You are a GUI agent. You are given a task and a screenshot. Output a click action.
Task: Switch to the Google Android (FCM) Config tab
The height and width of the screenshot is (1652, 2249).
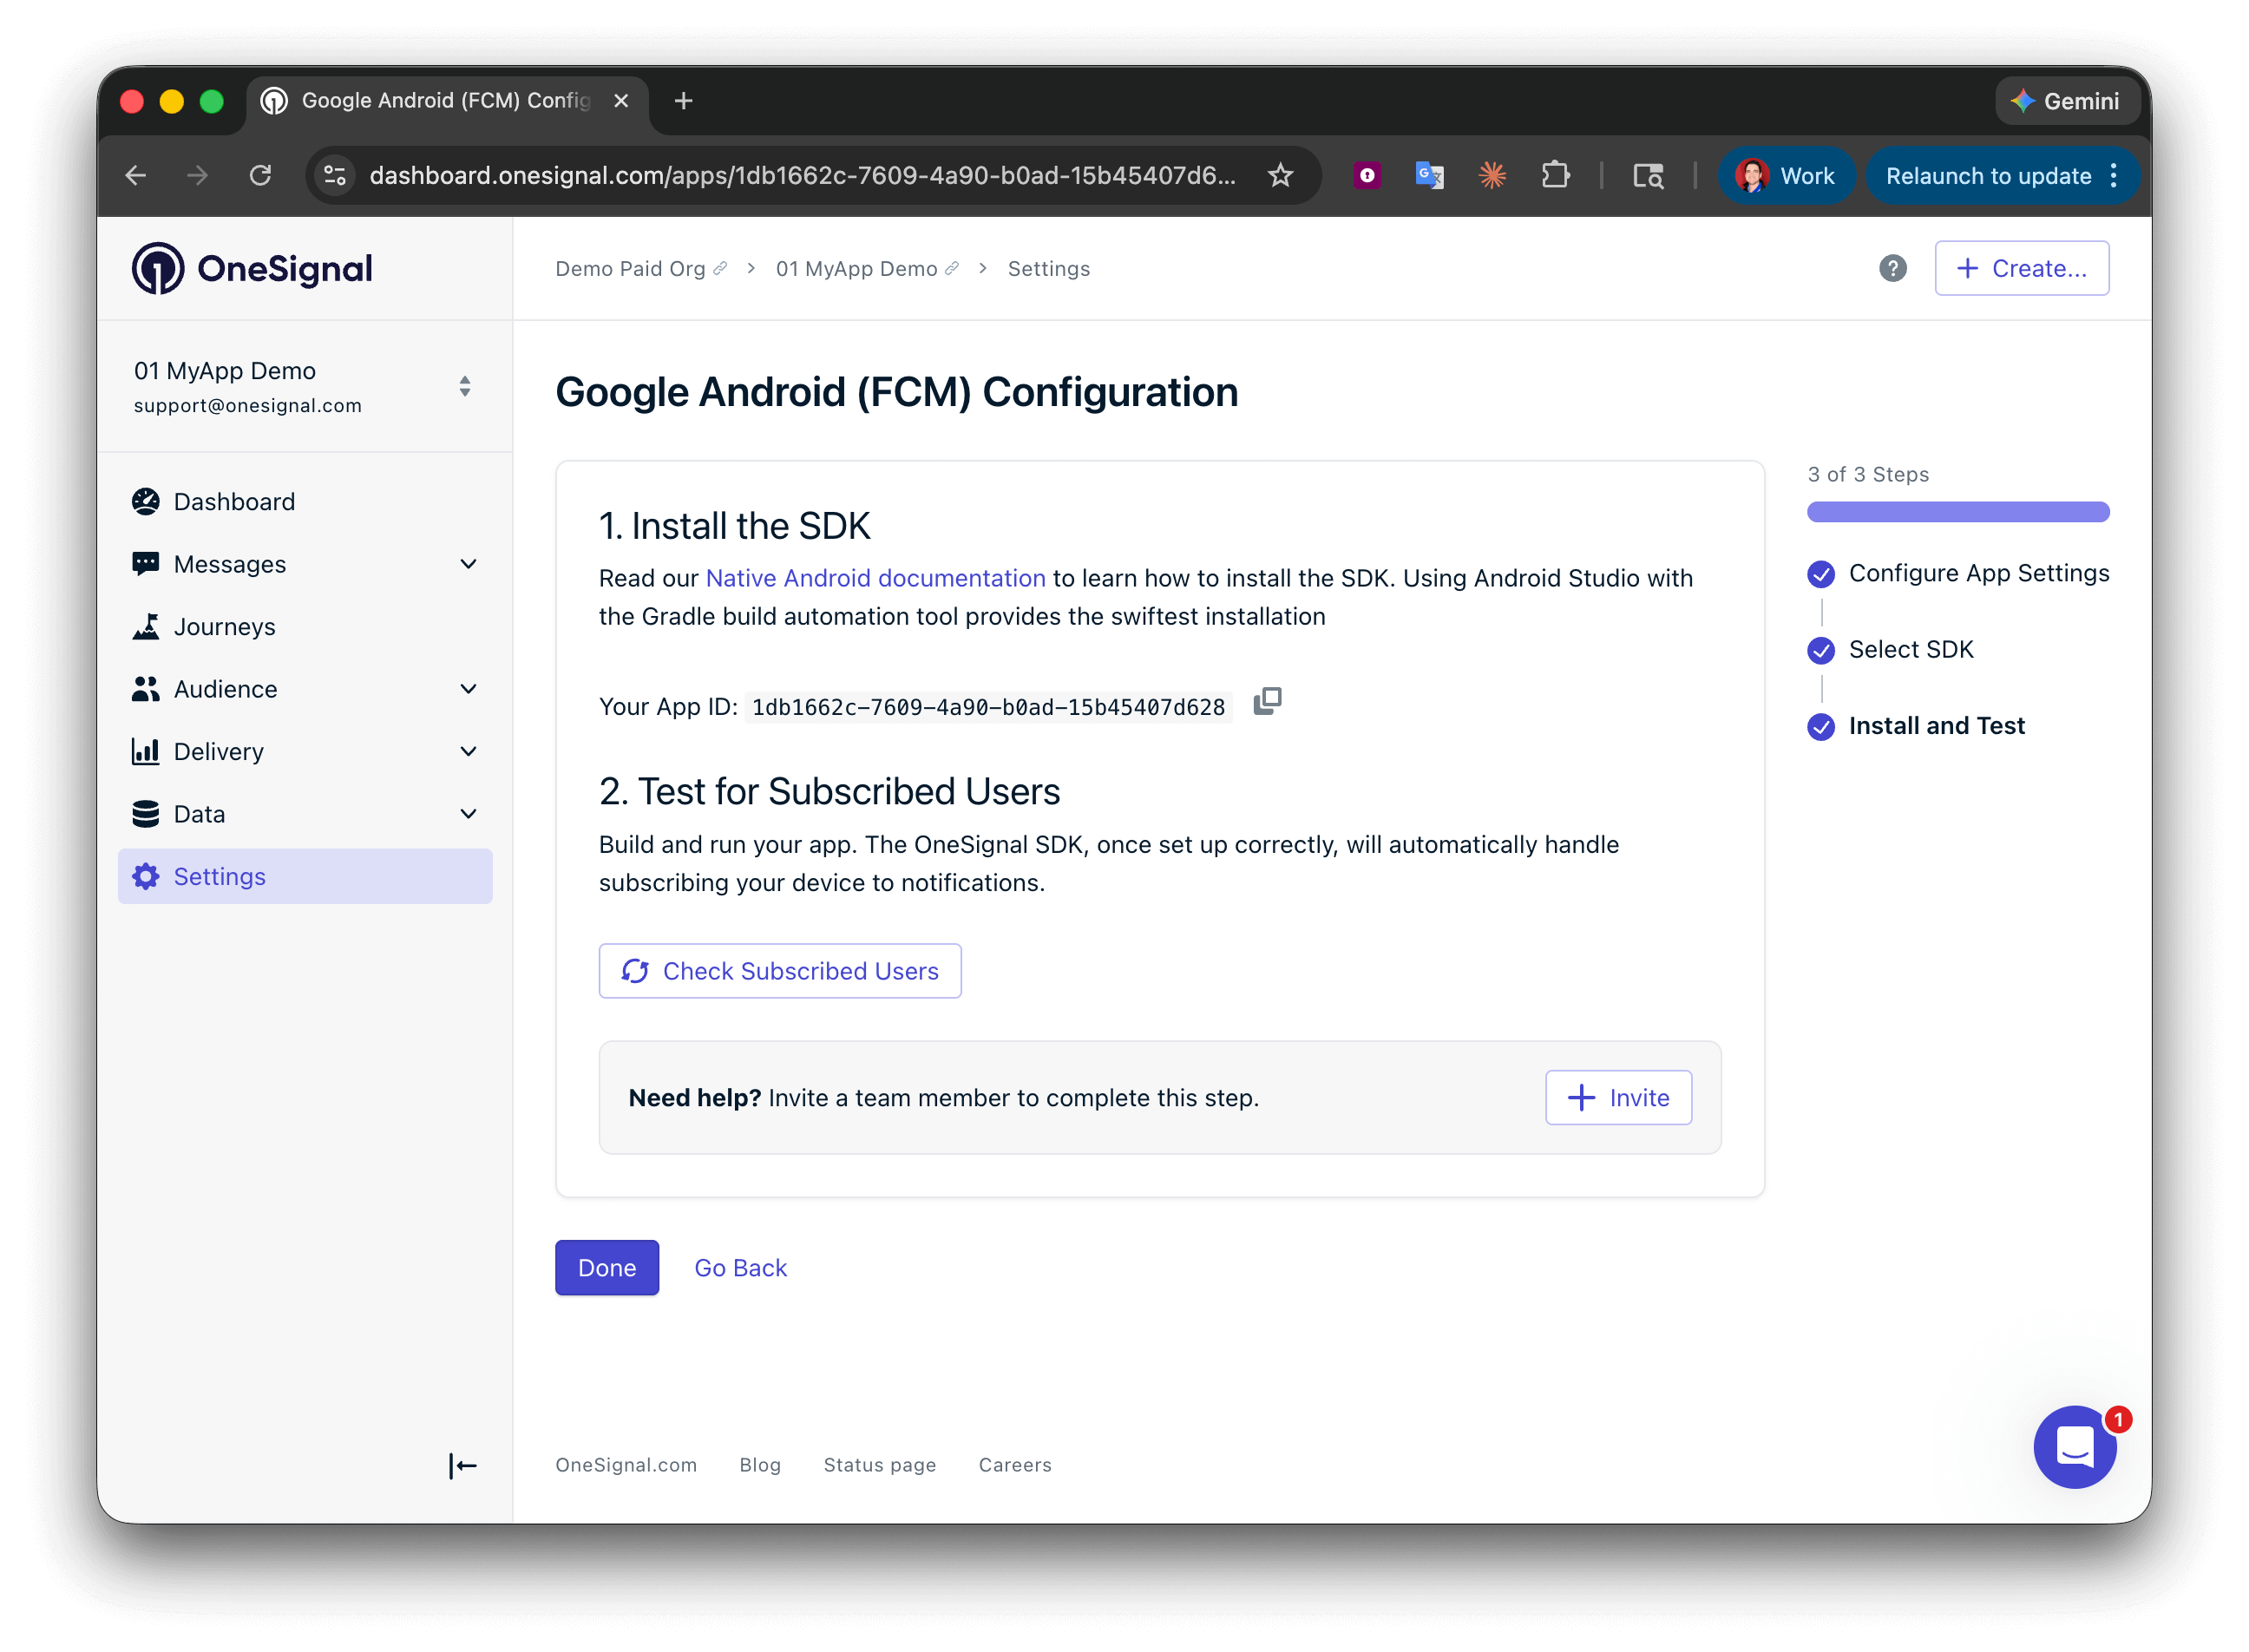(x=440, y=100)
